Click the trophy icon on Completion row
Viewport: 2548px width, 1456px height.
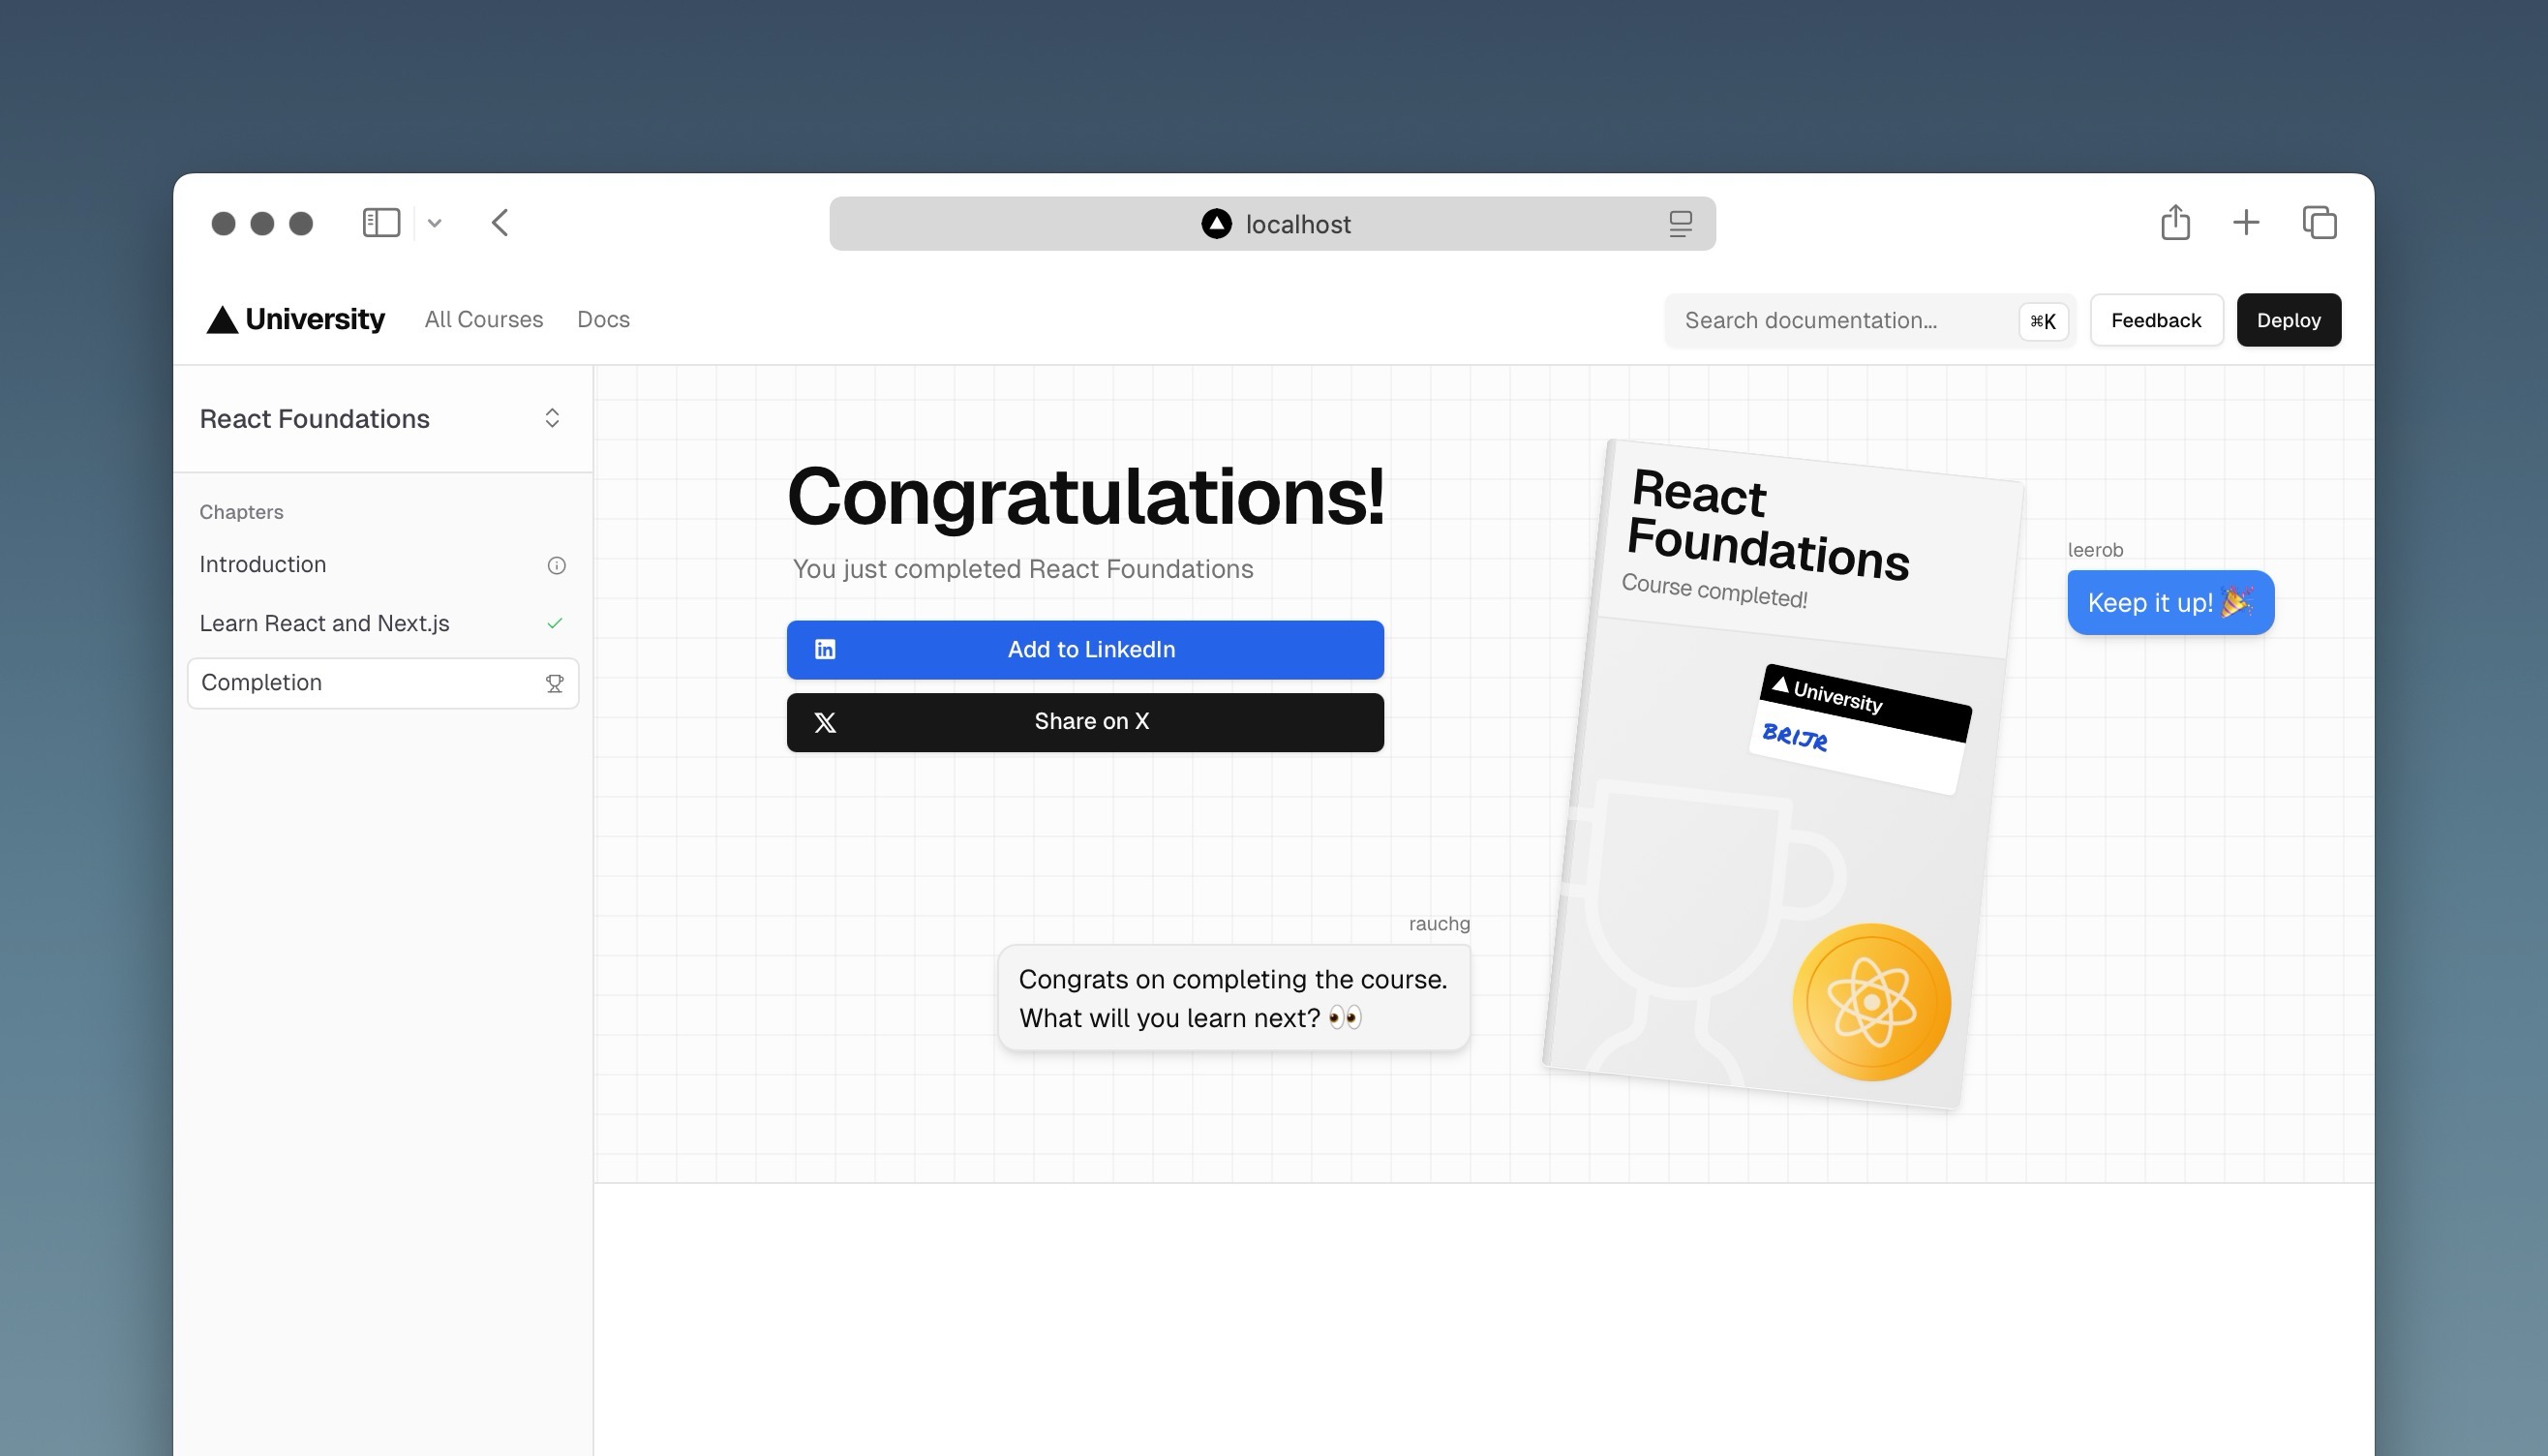pyautogui.click(x=554, y=683)
